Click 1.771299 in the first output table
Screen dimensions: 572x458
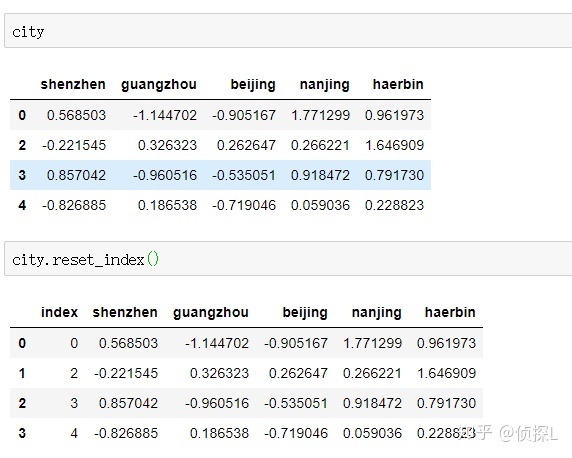[320, 115]
